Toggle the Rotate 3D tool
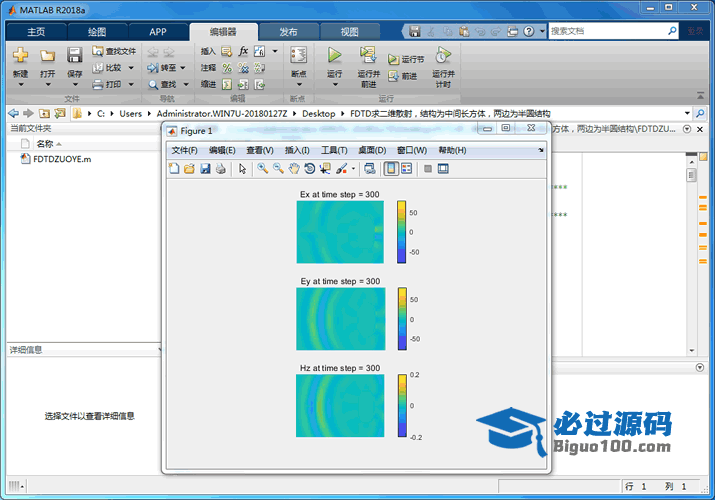The height and width of the screenshot is (500, 715). (x=309, y=169)
